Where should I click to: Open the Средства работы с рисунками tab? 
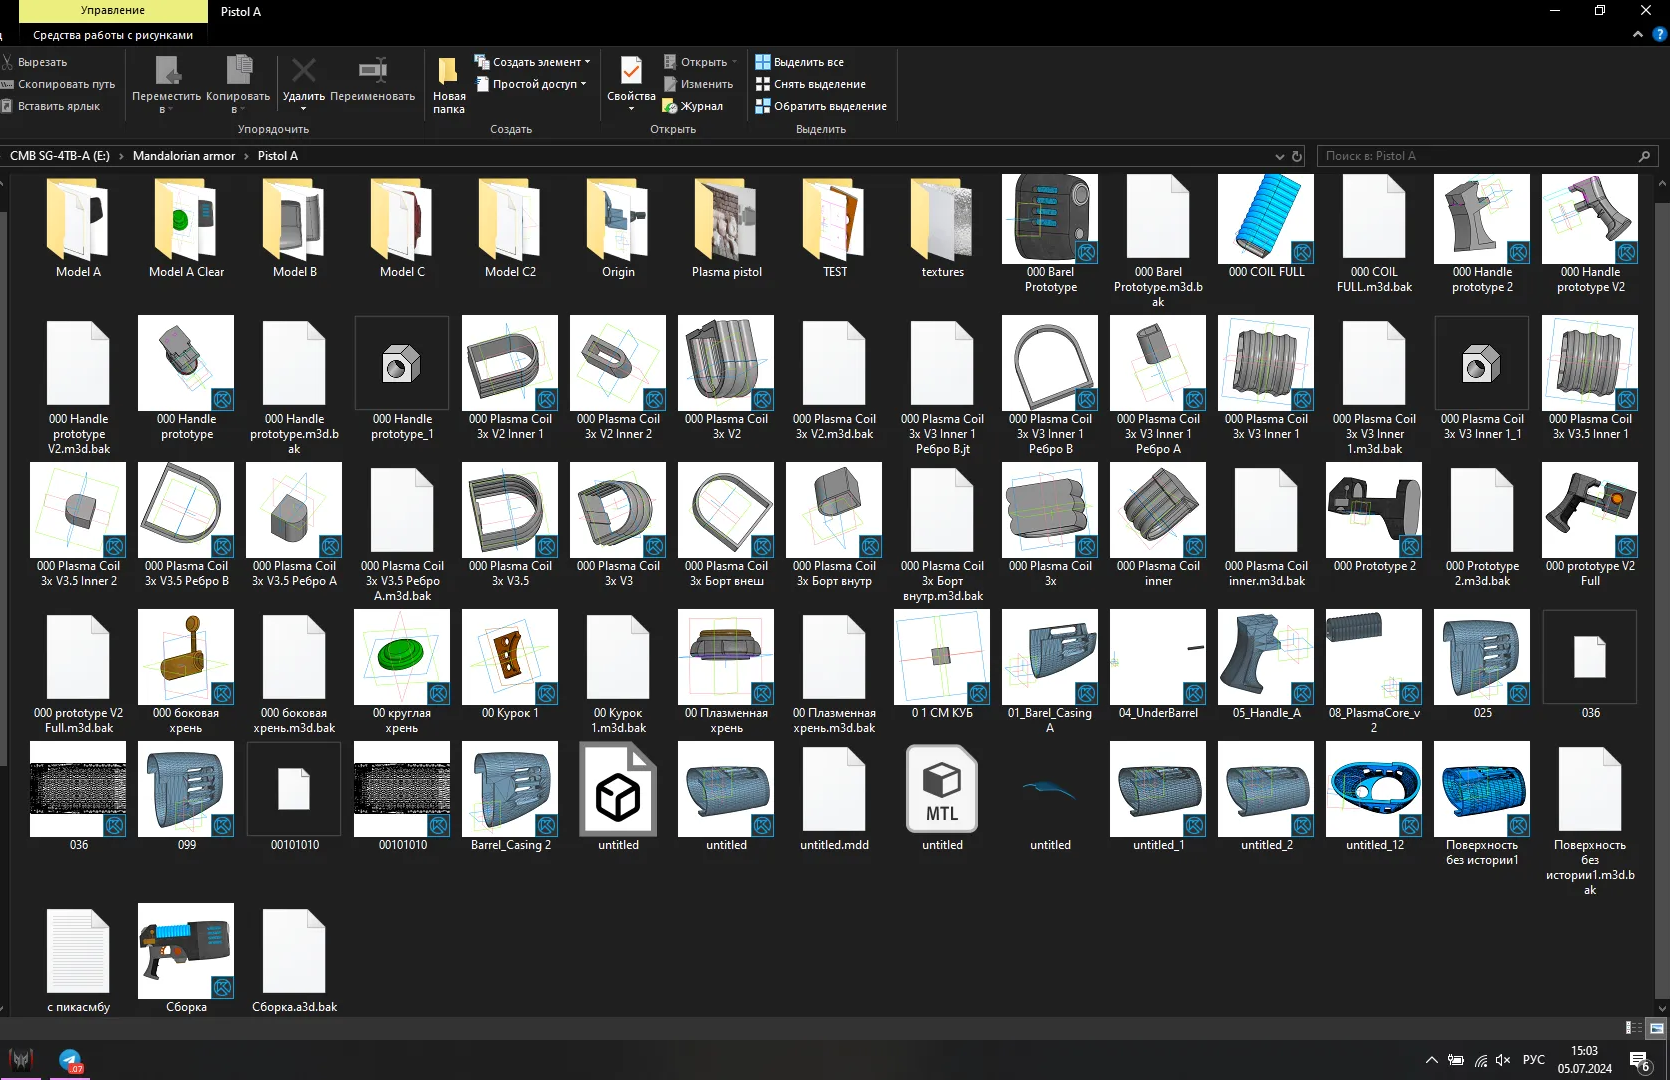point(113,35)
